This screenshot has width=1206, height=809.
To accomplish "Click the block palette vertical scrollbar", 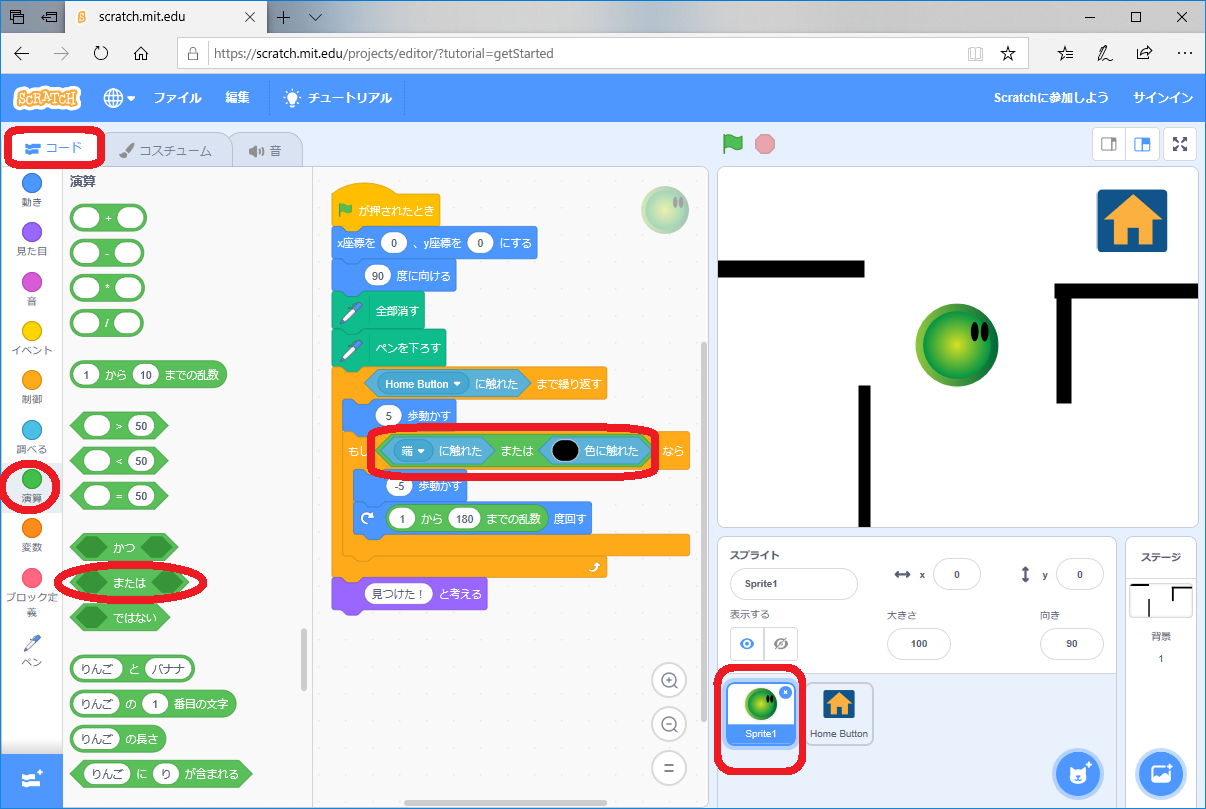I will 304,659.
